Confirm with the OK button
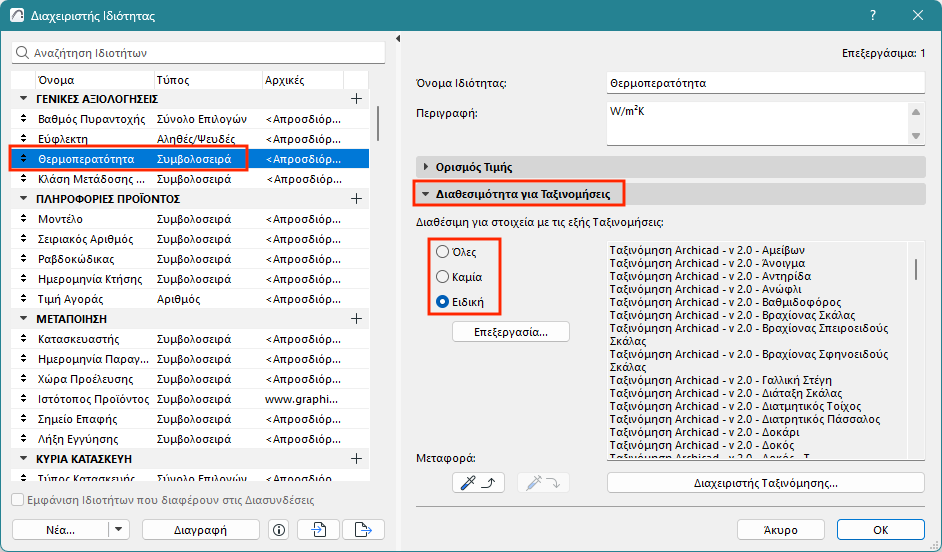This screenshot has width=942, height=552. 881,530
